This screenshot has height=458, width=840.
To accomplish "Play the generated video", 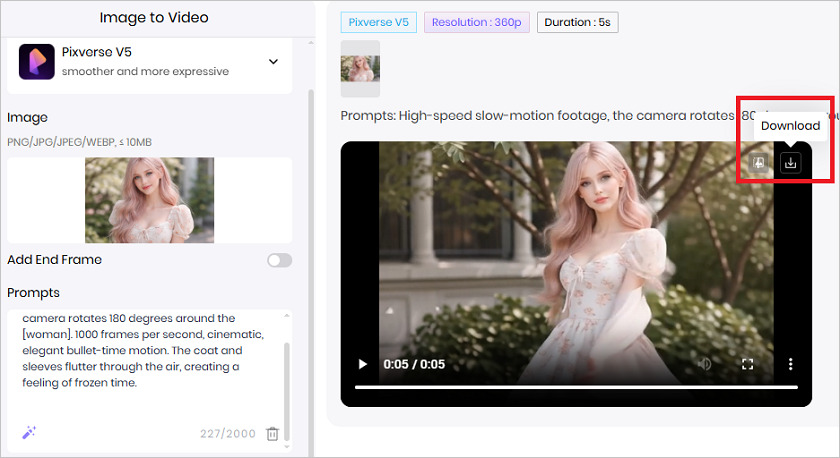I will coord(363,364).
